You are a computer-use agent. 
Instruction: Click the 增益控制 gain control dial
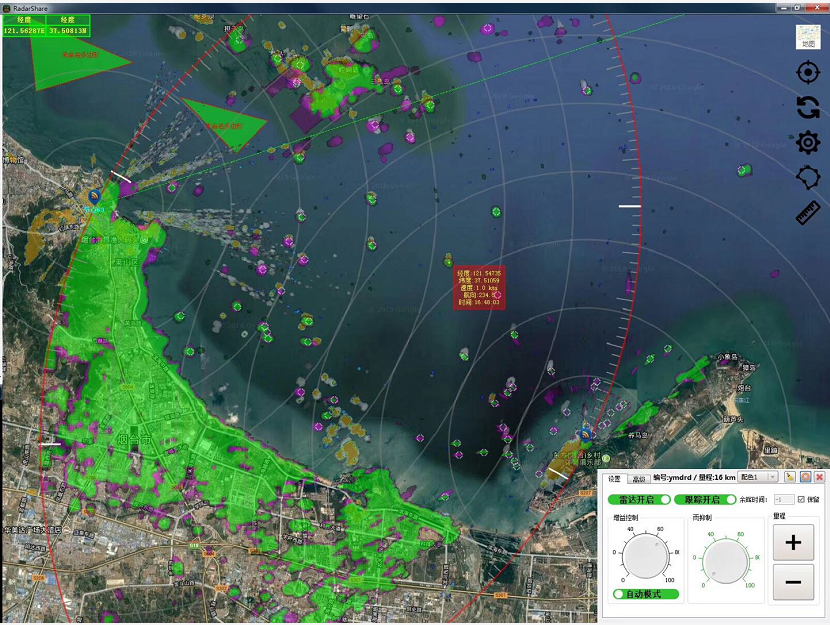tap(645, 557)
